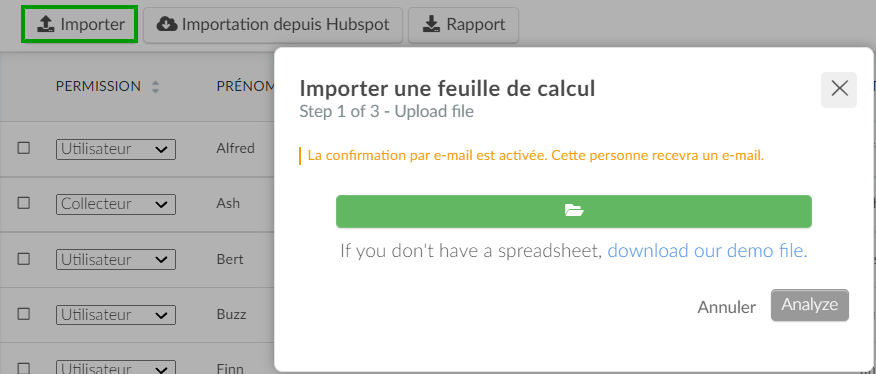Click the download icon on Rapport
Image resolution: width=876 pixels, height=374 pixels.
431,24
